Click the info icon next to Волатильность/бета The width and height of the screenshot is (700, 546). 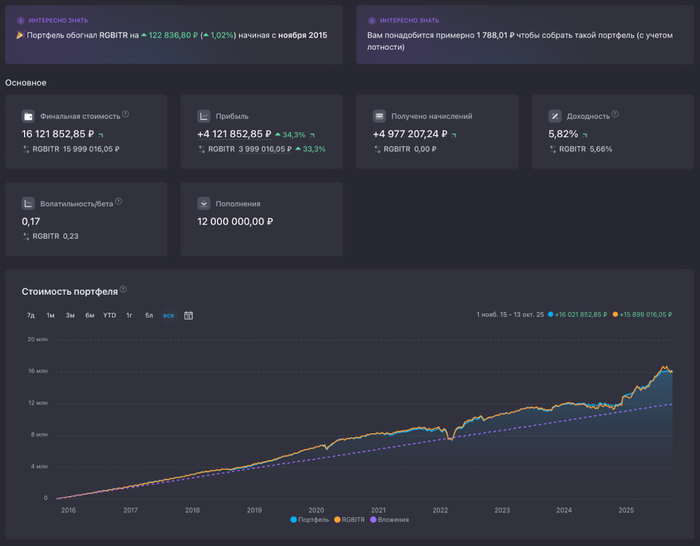tap(118, 202)
